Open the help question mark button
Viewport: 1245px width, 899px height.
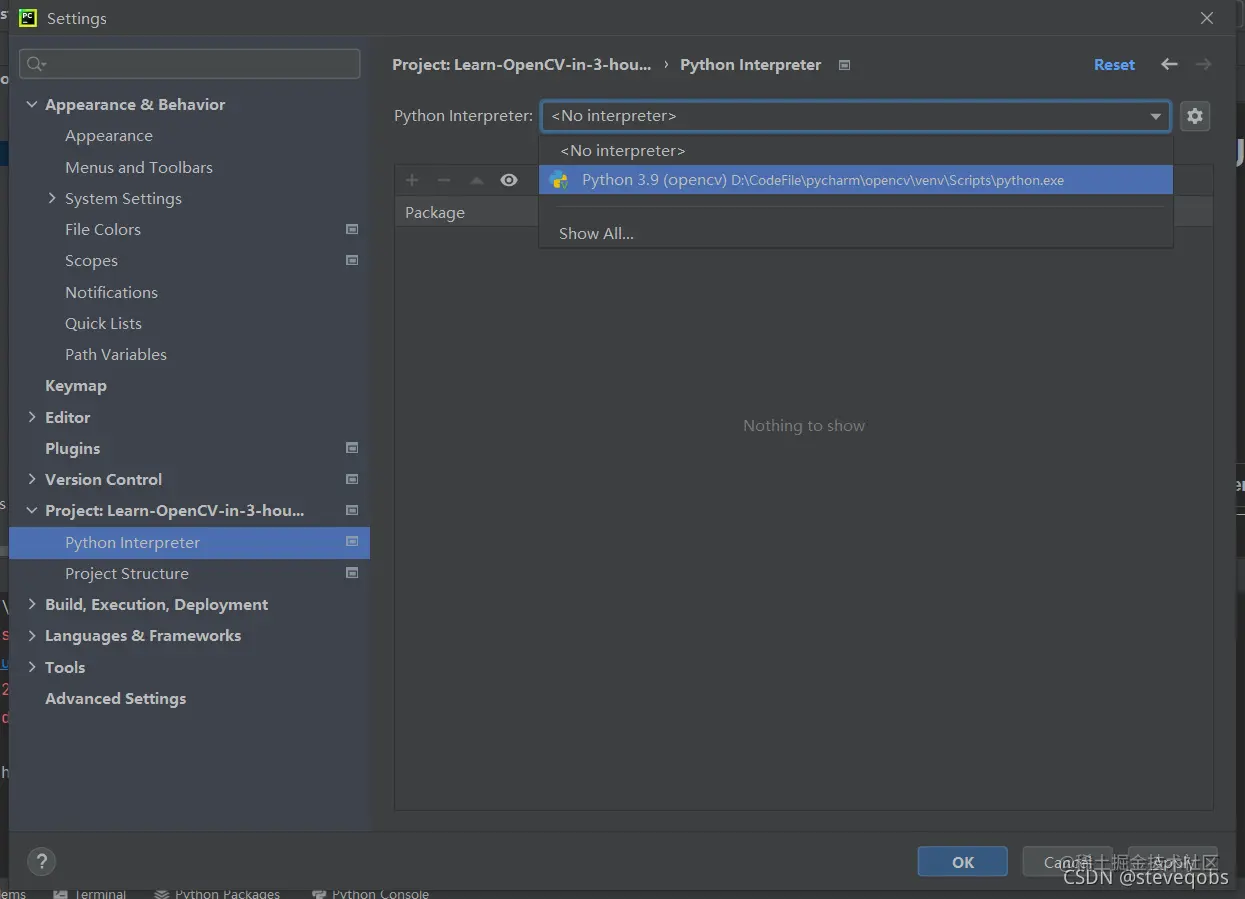[x=41, y=861]
